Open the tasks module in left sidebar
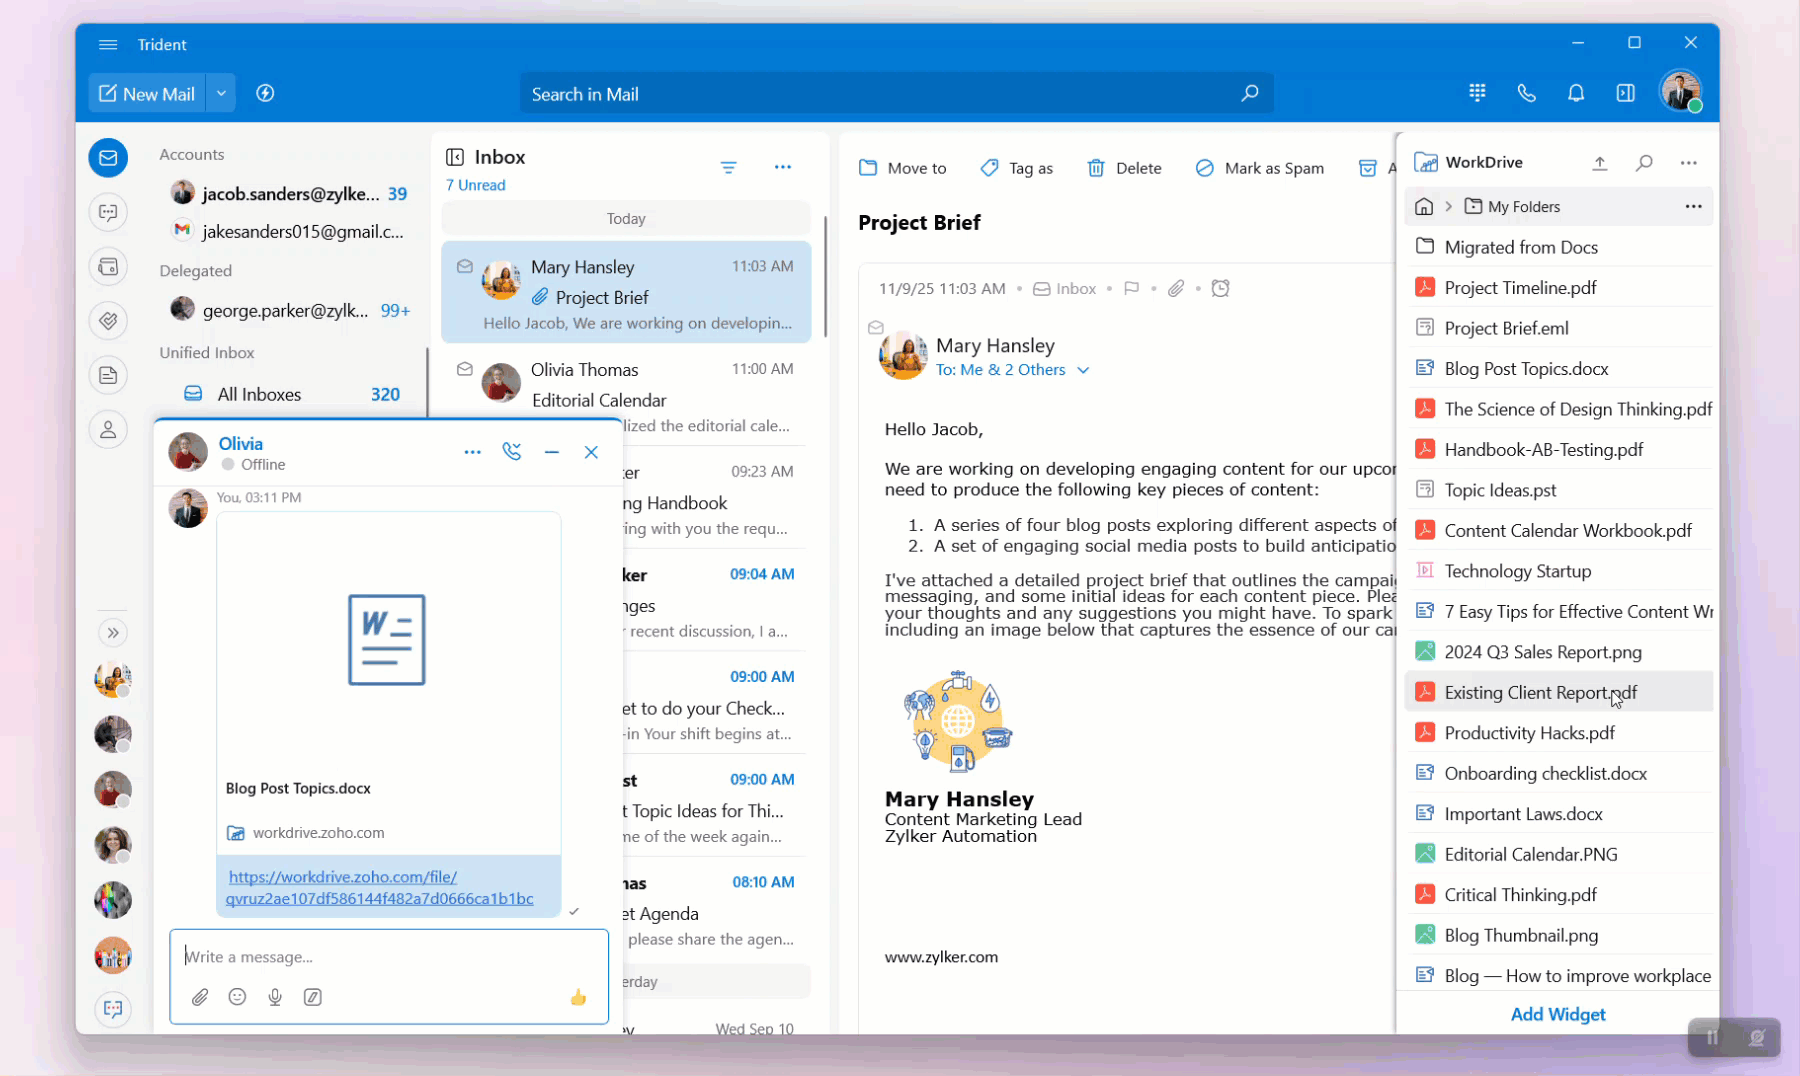Viewport: 1800px width, 1076px height. click(x=108, y=320)
